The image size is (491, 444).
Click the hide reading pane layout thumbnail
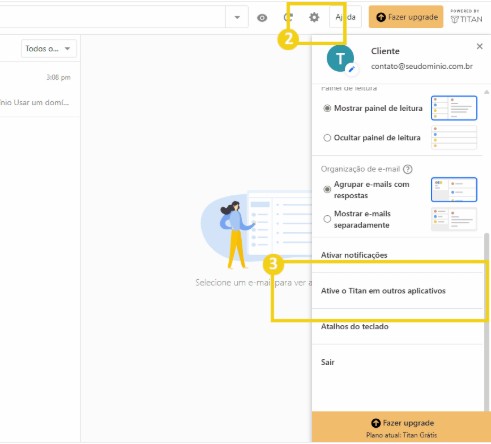(454, 137)
